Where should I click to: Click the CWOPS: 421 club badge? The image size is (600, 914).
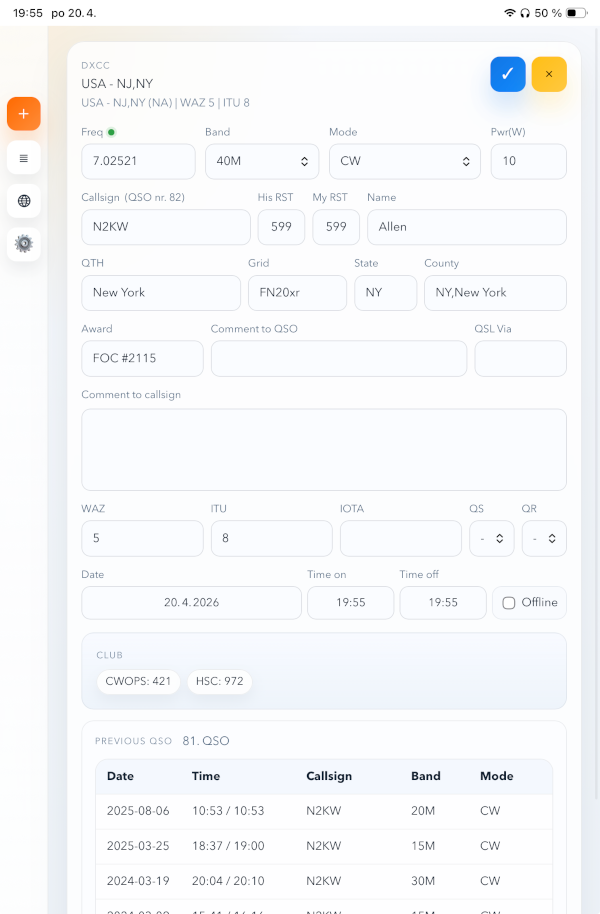[139, 682]
